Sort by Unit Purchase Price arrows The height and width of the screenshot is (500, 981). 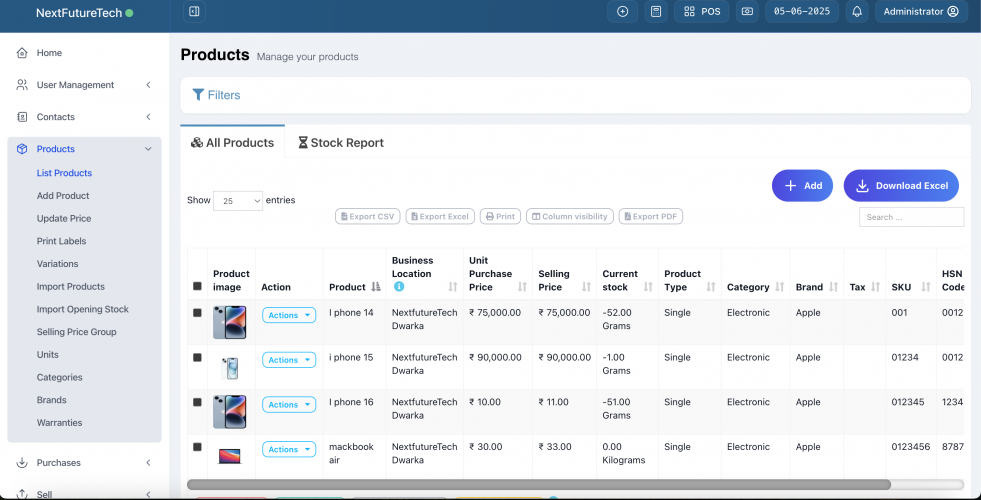[x=522, y=287]
